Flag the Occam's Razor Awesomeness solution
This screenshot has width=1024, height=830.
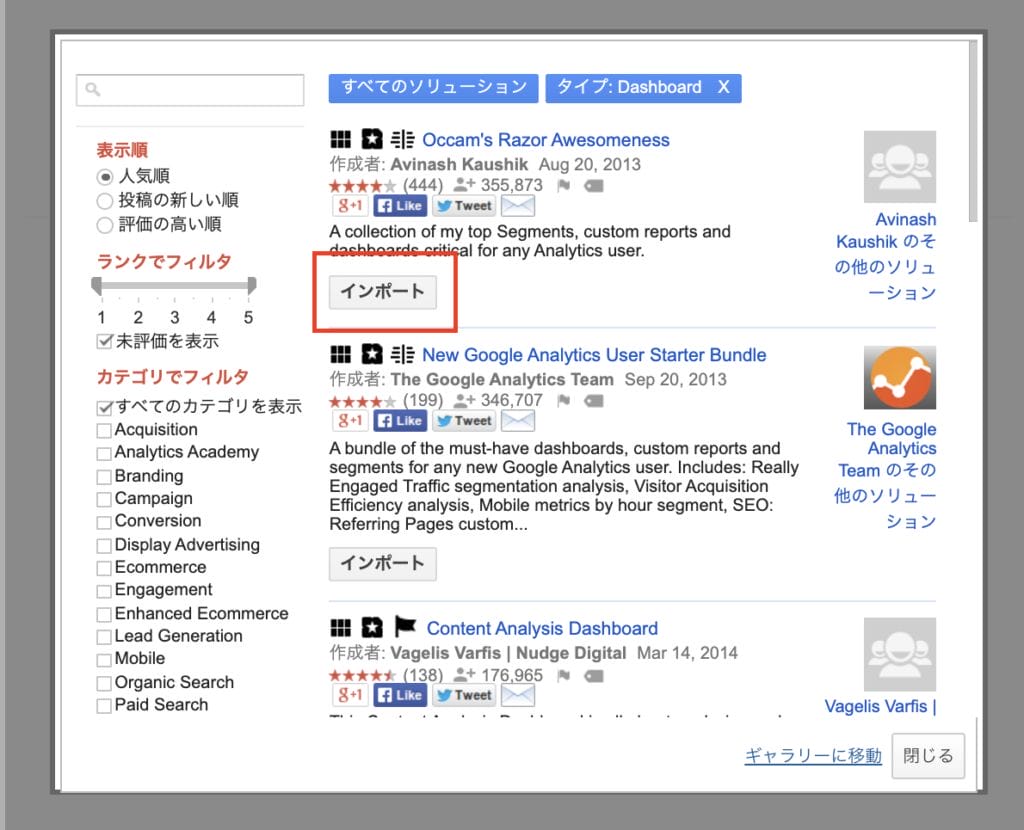(x=564, y=186)
